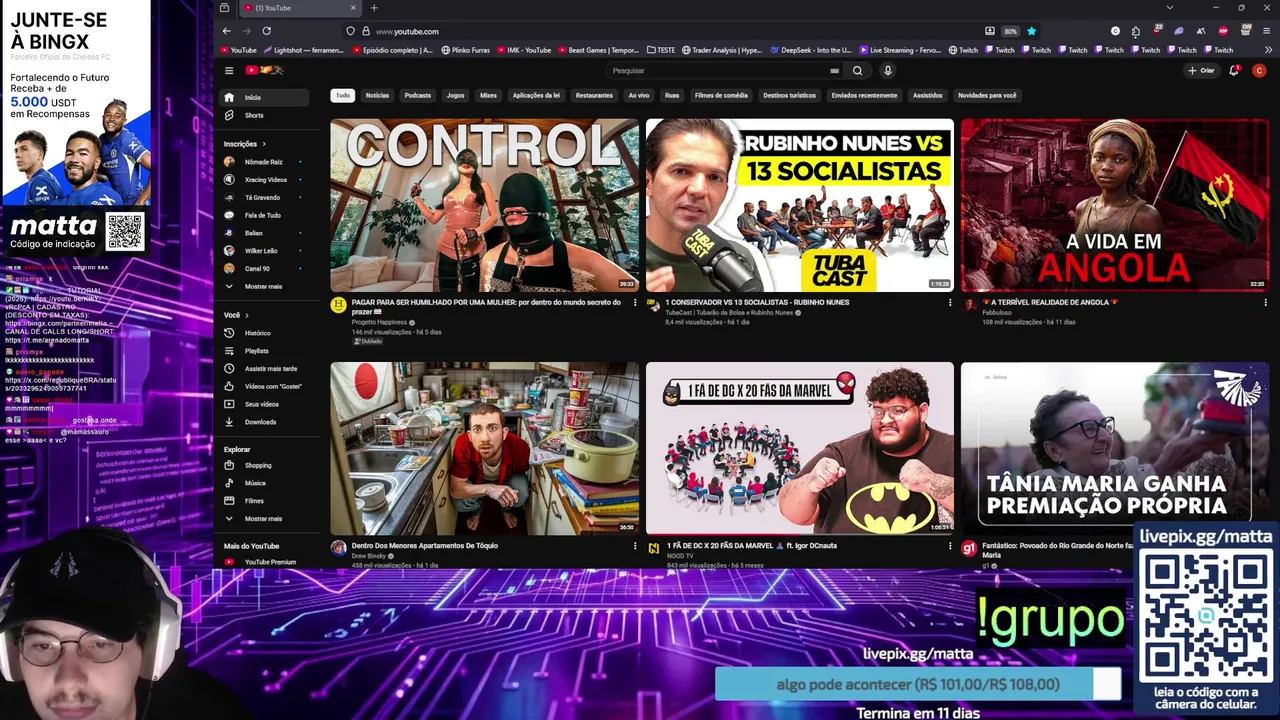Open Canal 90 subscription channel

[264, 268]
